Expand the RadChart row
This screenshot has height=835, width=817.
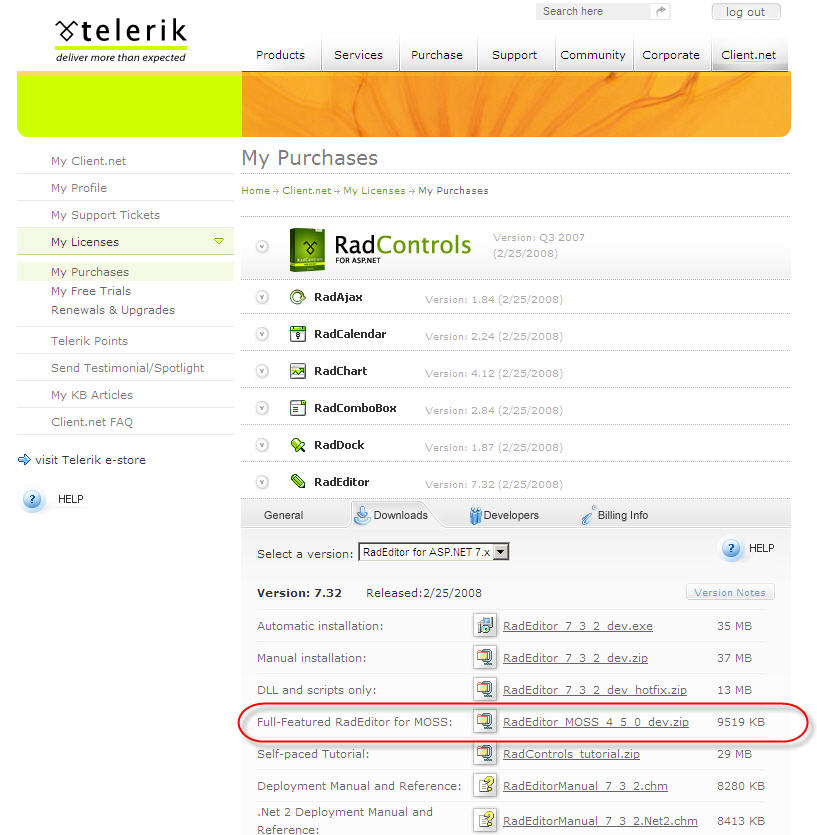coord(262,371)
